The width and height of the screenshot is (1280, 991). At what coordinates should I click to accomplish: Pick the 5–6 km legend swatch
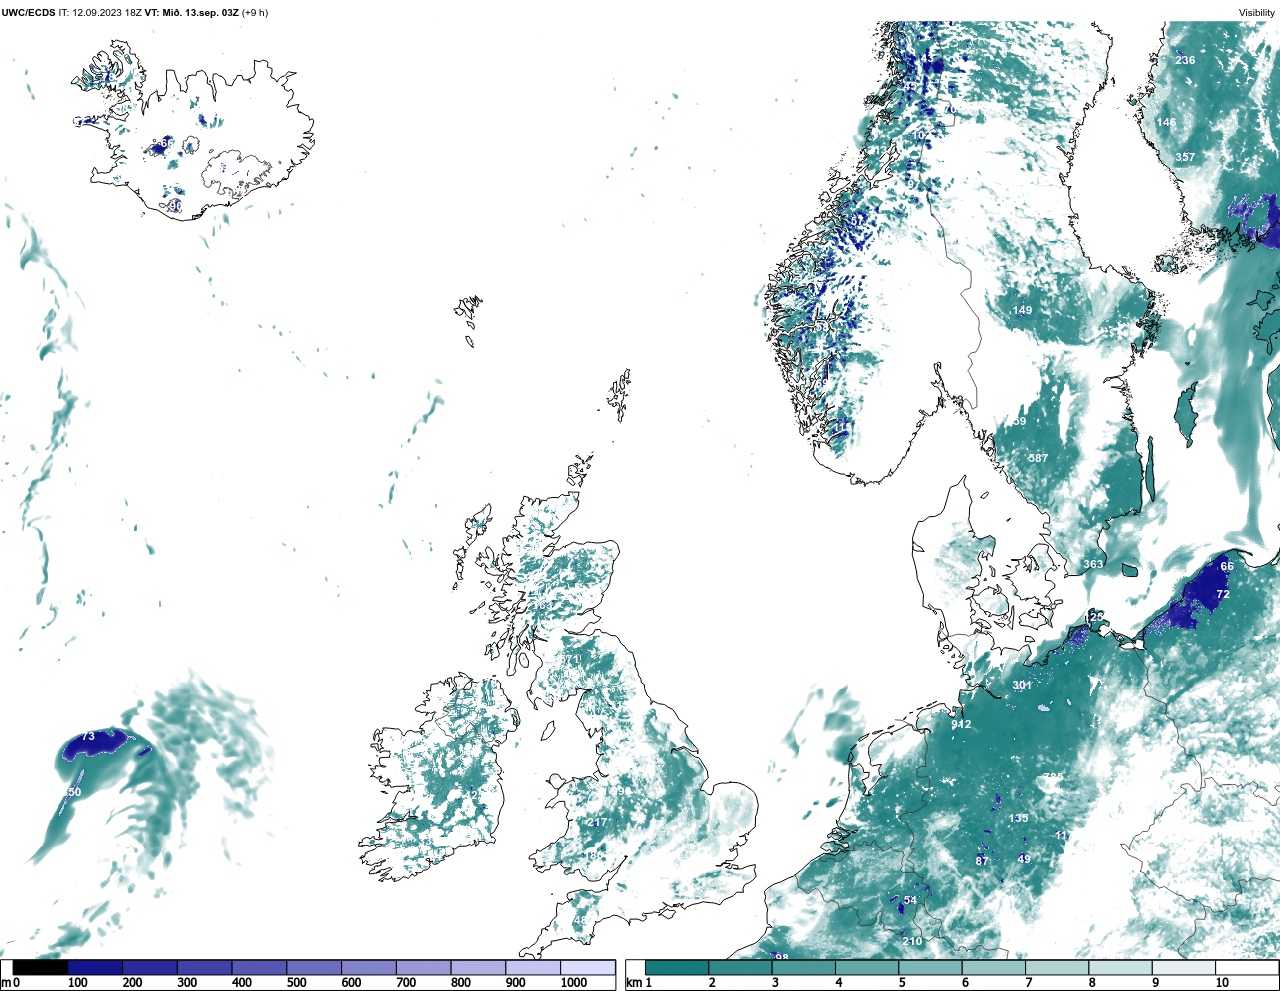[x=930, y=968]
